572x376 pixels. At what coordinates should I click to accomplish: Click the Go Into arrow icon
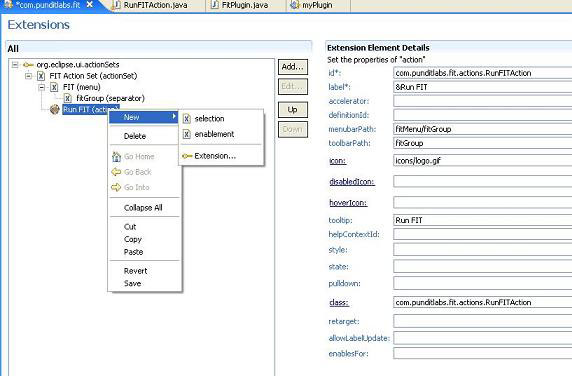click(116, 187)
